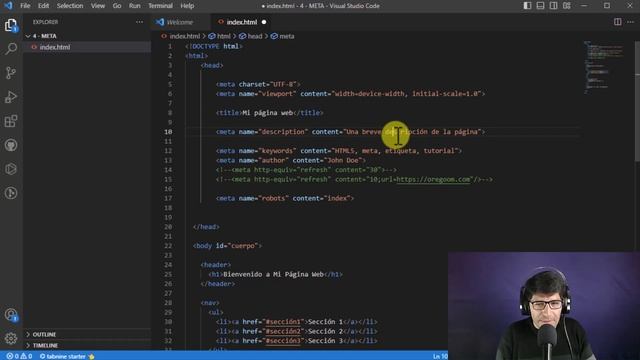The image size is (640, 360).
Task: Open editor More Actions ellipsis
Action: point(631,22)
